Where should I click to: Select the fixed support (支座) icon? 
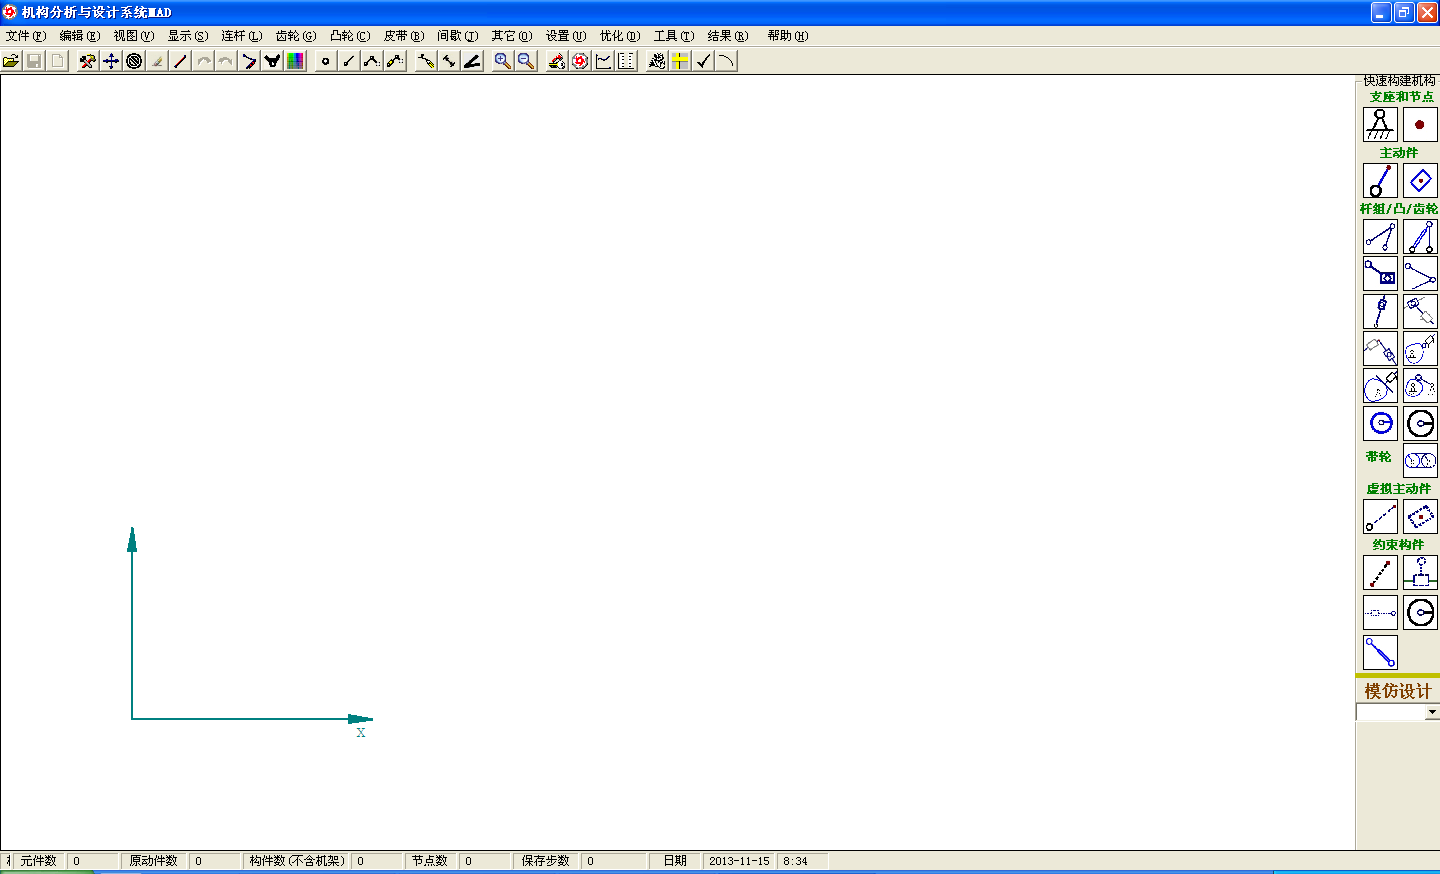click(1380, 124)
